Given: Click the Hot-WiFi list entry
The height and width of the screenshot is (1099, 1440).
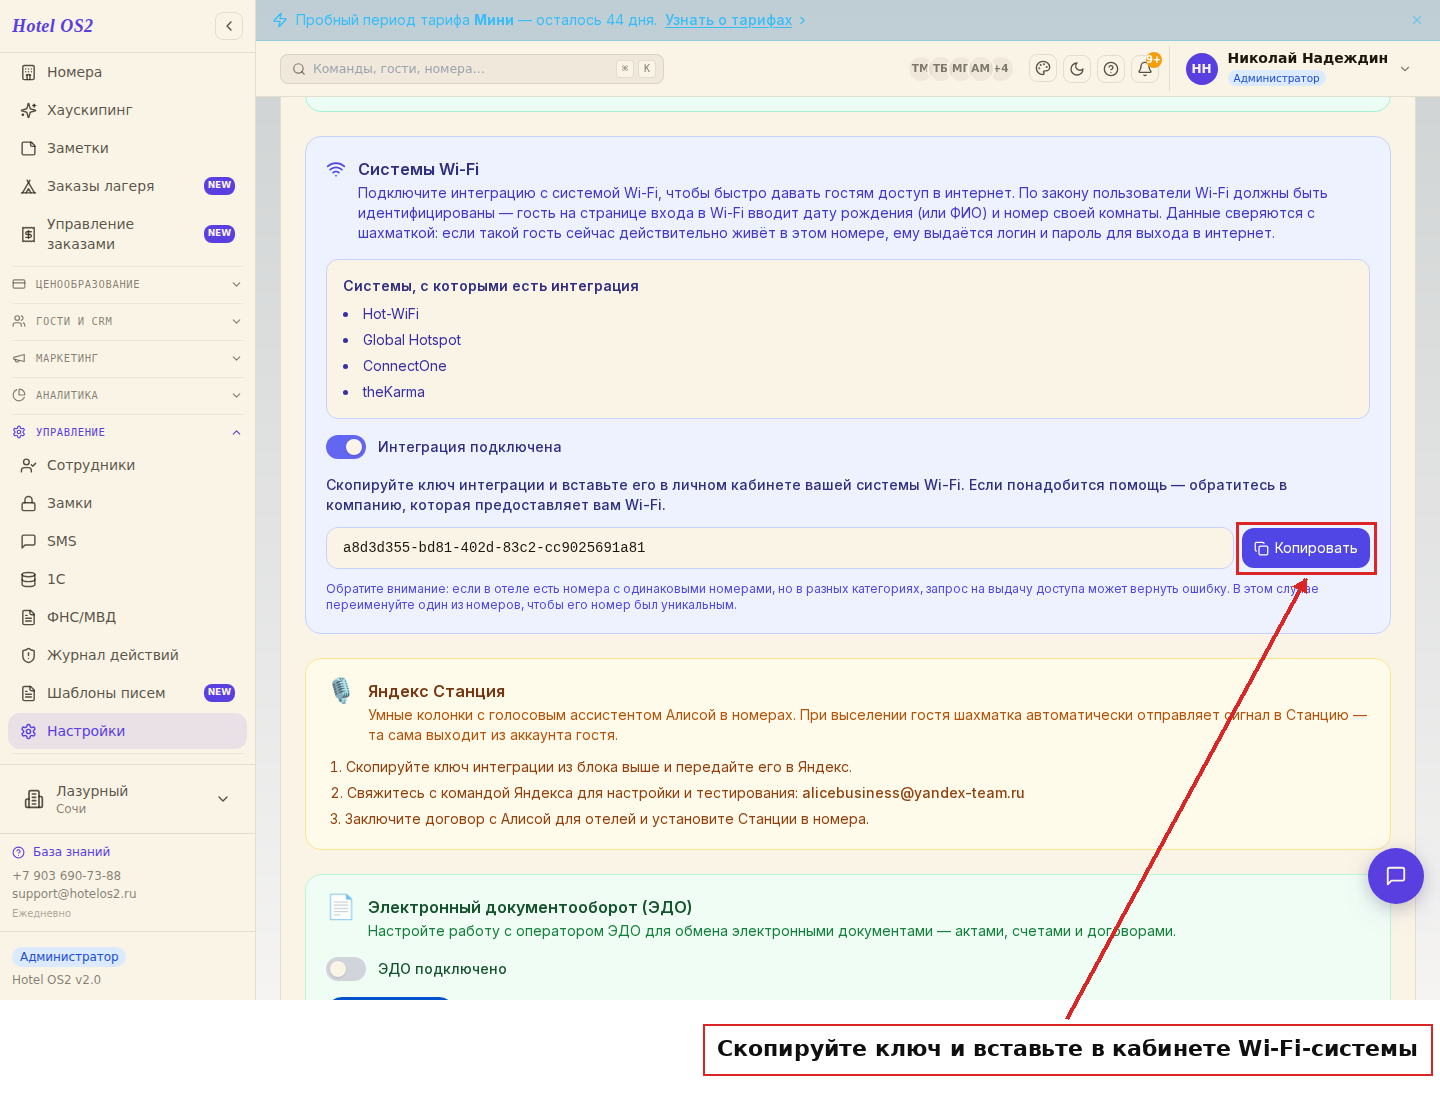Looking at the screenshot, I should click(x=391, y=314).
